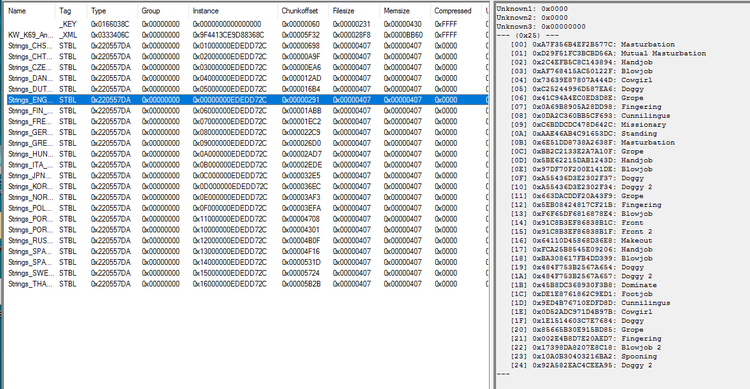This screenshot has height=389, width=750.
Task: Click preview entry [1B] Dominate
Action: pos(584,285)
